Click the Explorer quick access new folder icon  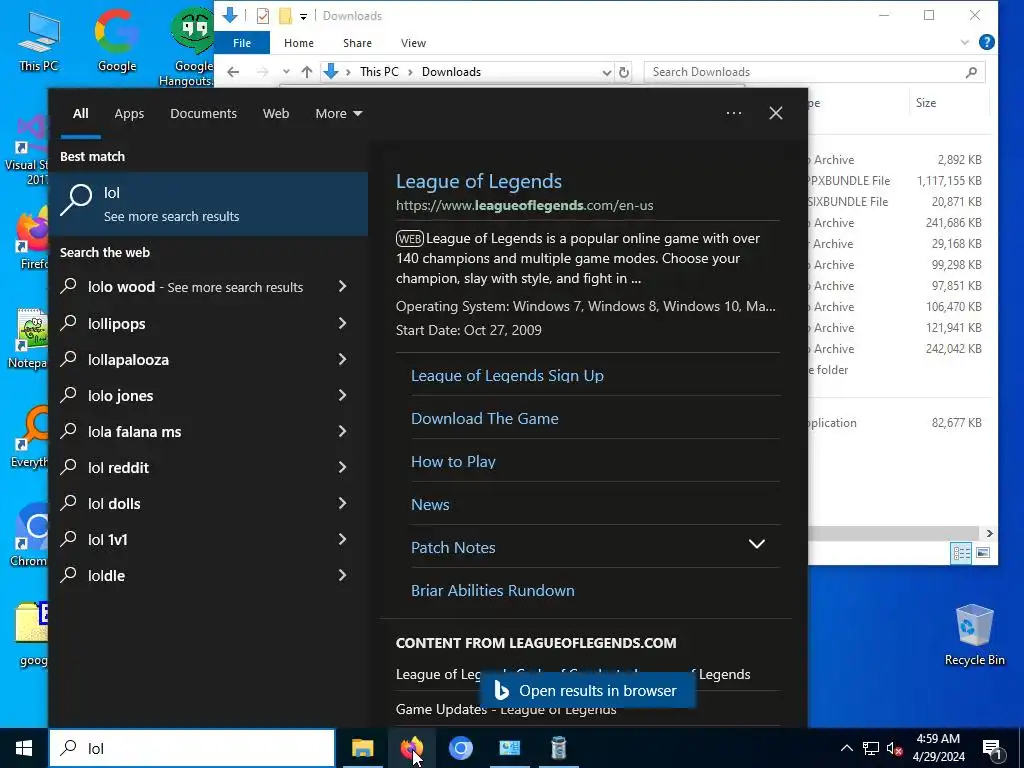[x=285, y=16]
